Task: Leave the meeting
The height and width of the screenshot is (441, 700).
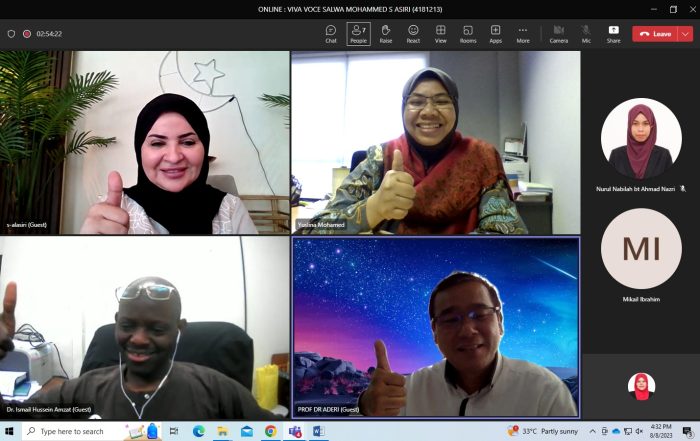Action: 656,34
